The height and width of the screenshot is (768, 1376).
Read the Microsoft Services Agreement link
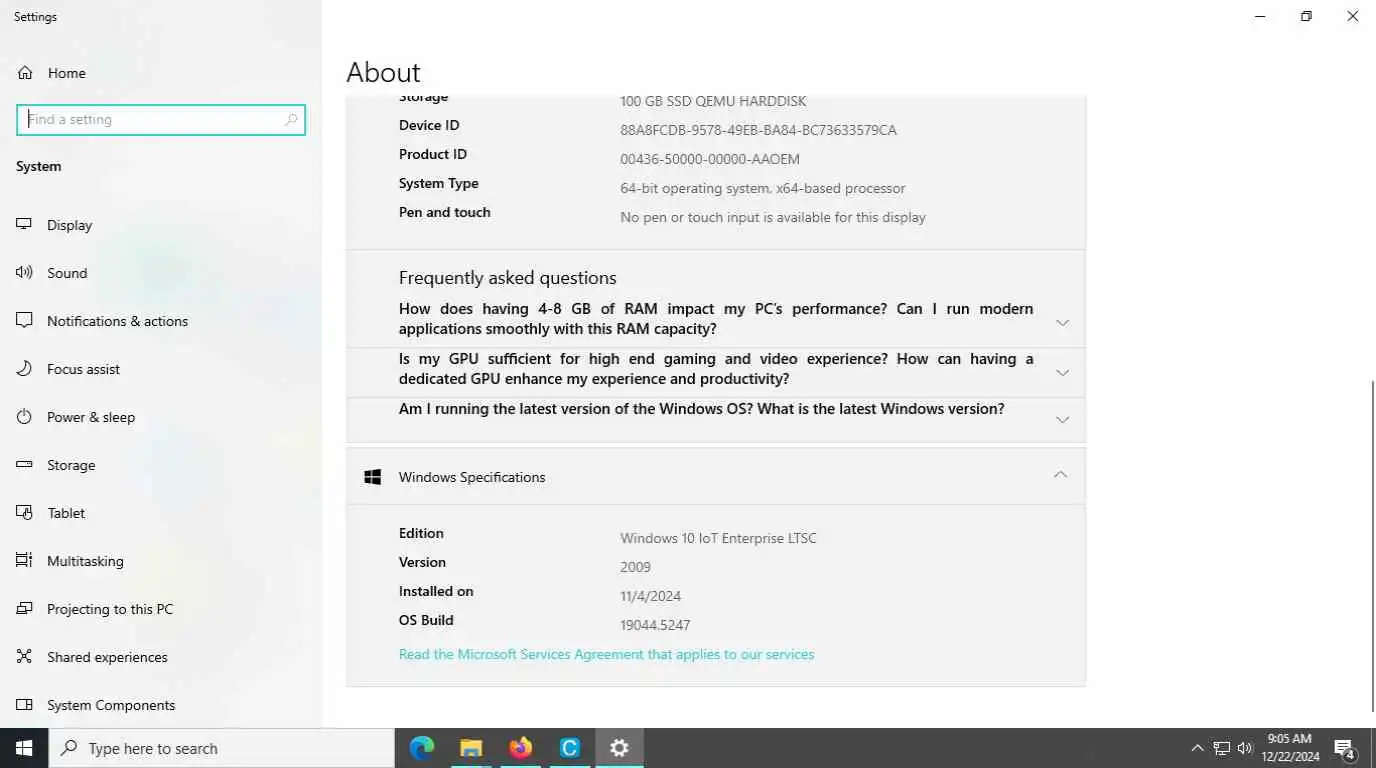click(606, 654)
